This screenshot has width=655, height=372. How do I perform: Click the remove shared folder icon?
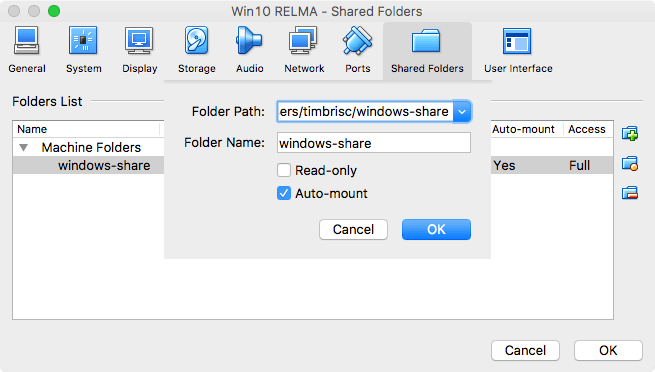(630, 193)
